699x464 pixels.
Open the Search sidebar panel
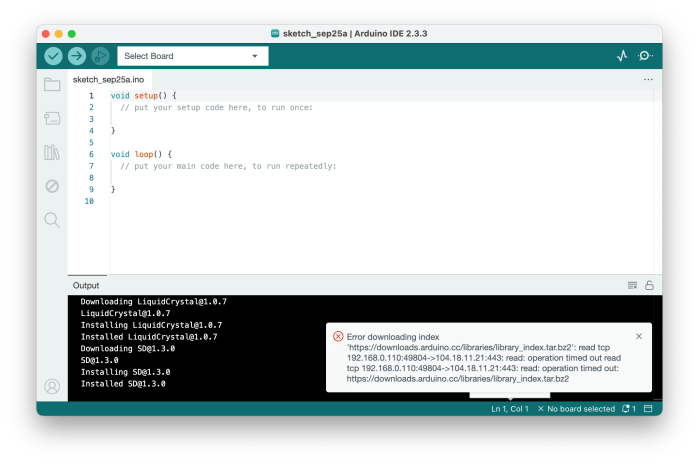click(x=52, y=219)
